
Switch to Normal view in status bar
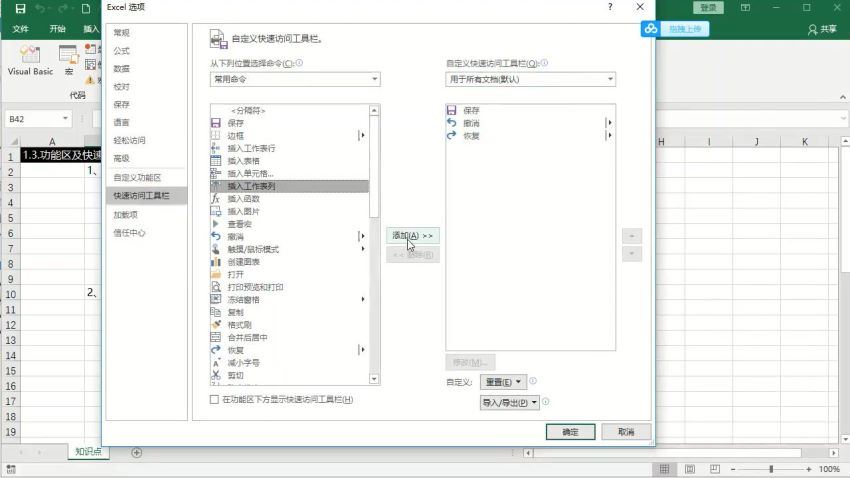tap(664, 469)
